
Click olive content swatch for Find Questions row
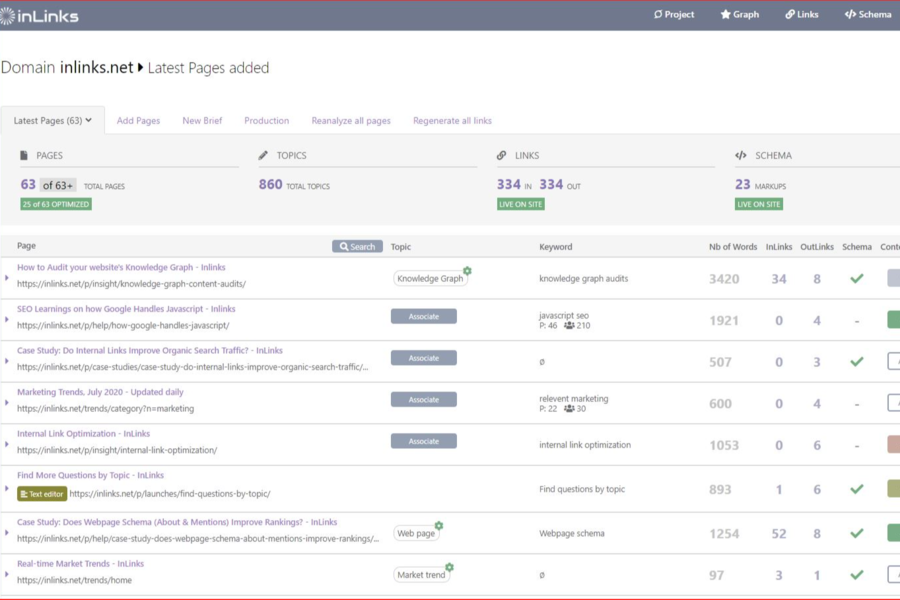coord(894,488)
